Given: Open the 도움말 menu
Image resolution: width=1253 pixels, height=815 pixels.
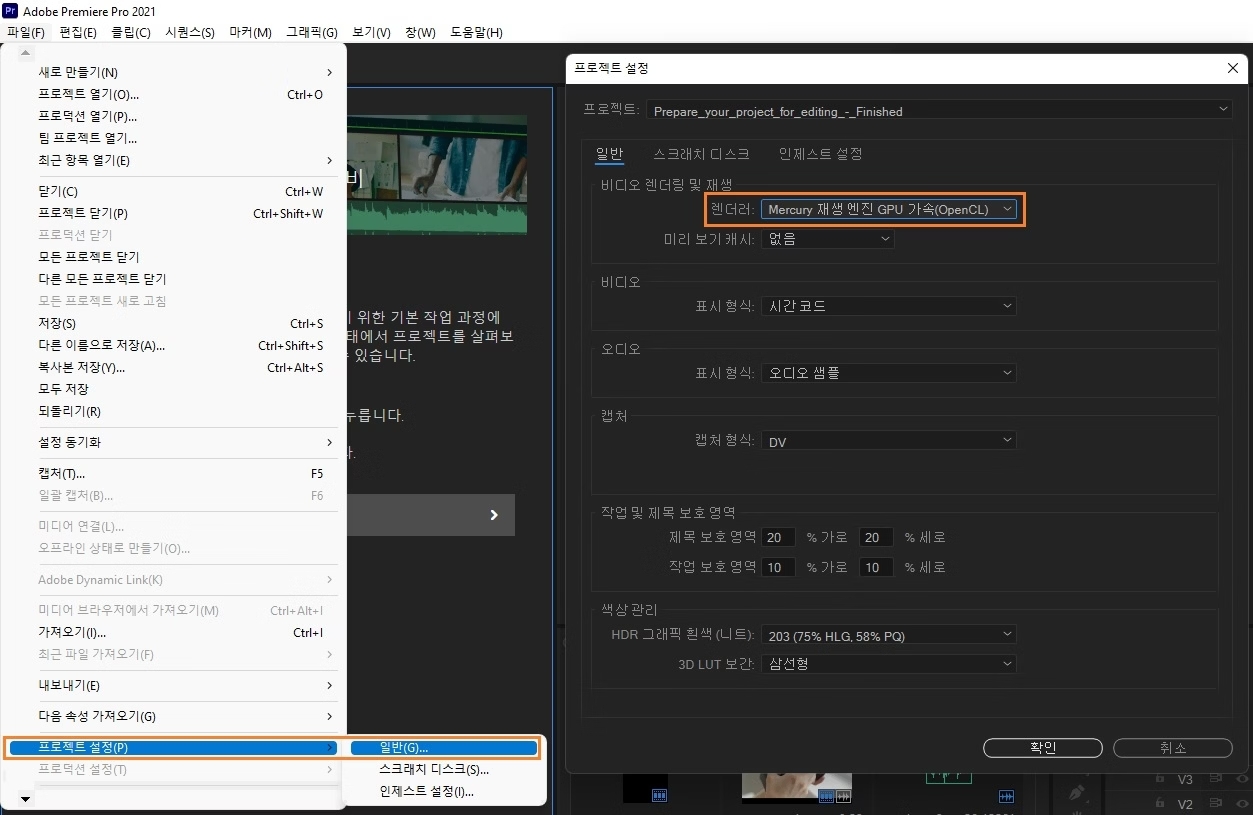Looking at the screenshot, I should 477,32.
